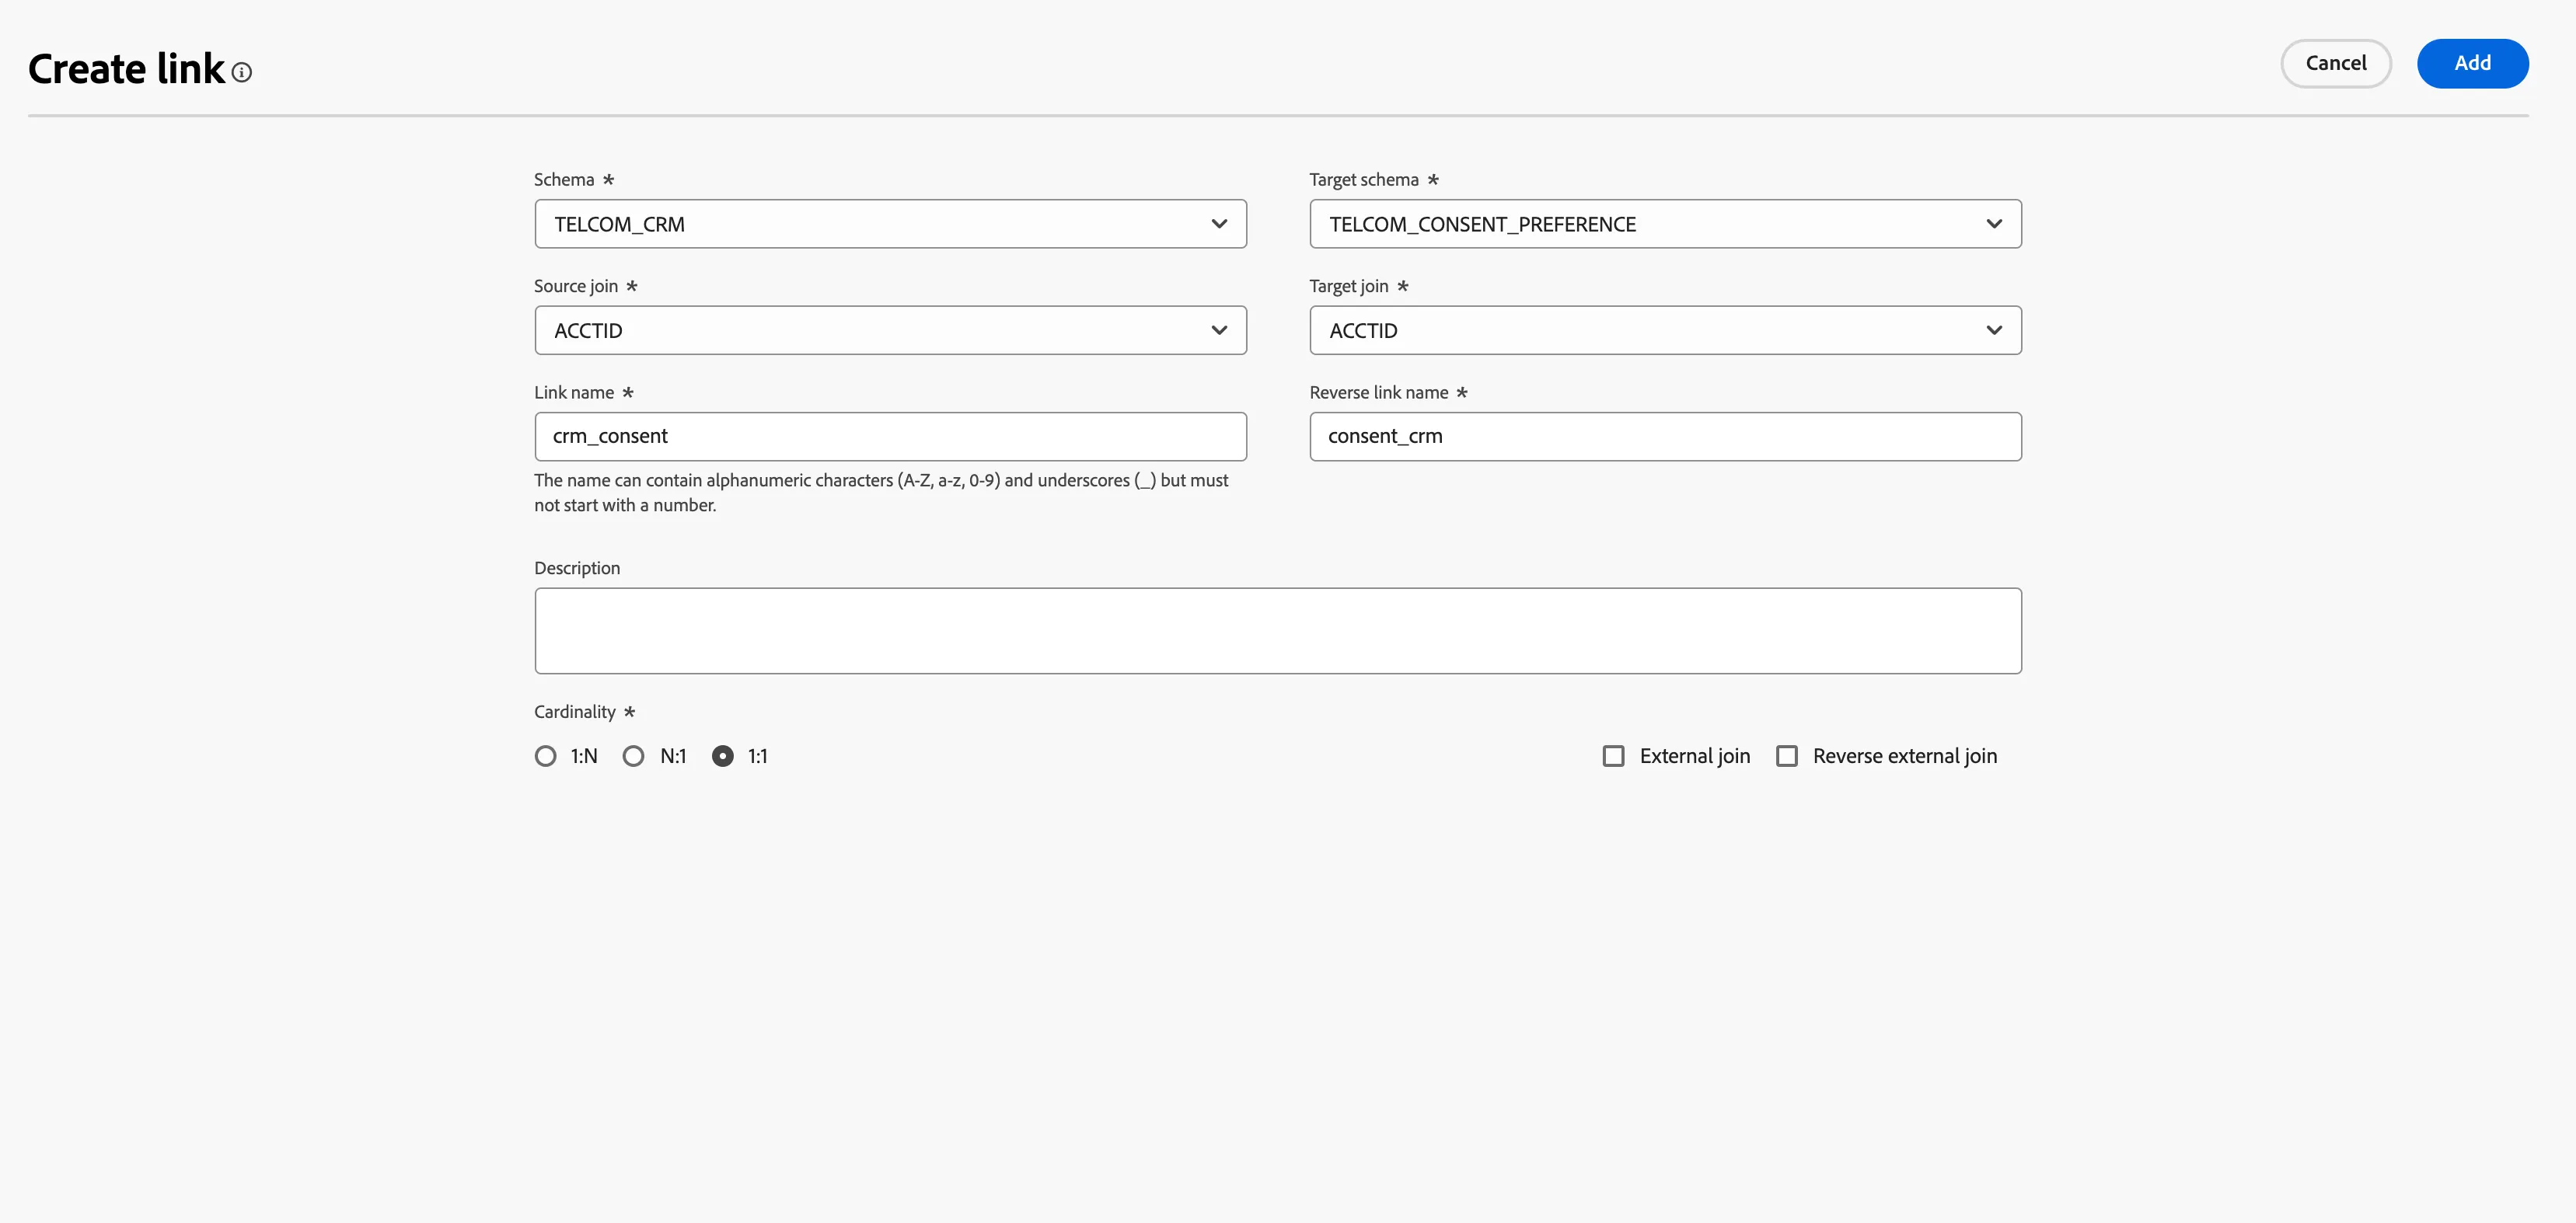The height and width of the screenshot is (1223, 2576).
Task: Open the Target schema dropdown
Action: (x=1665, y=224)
